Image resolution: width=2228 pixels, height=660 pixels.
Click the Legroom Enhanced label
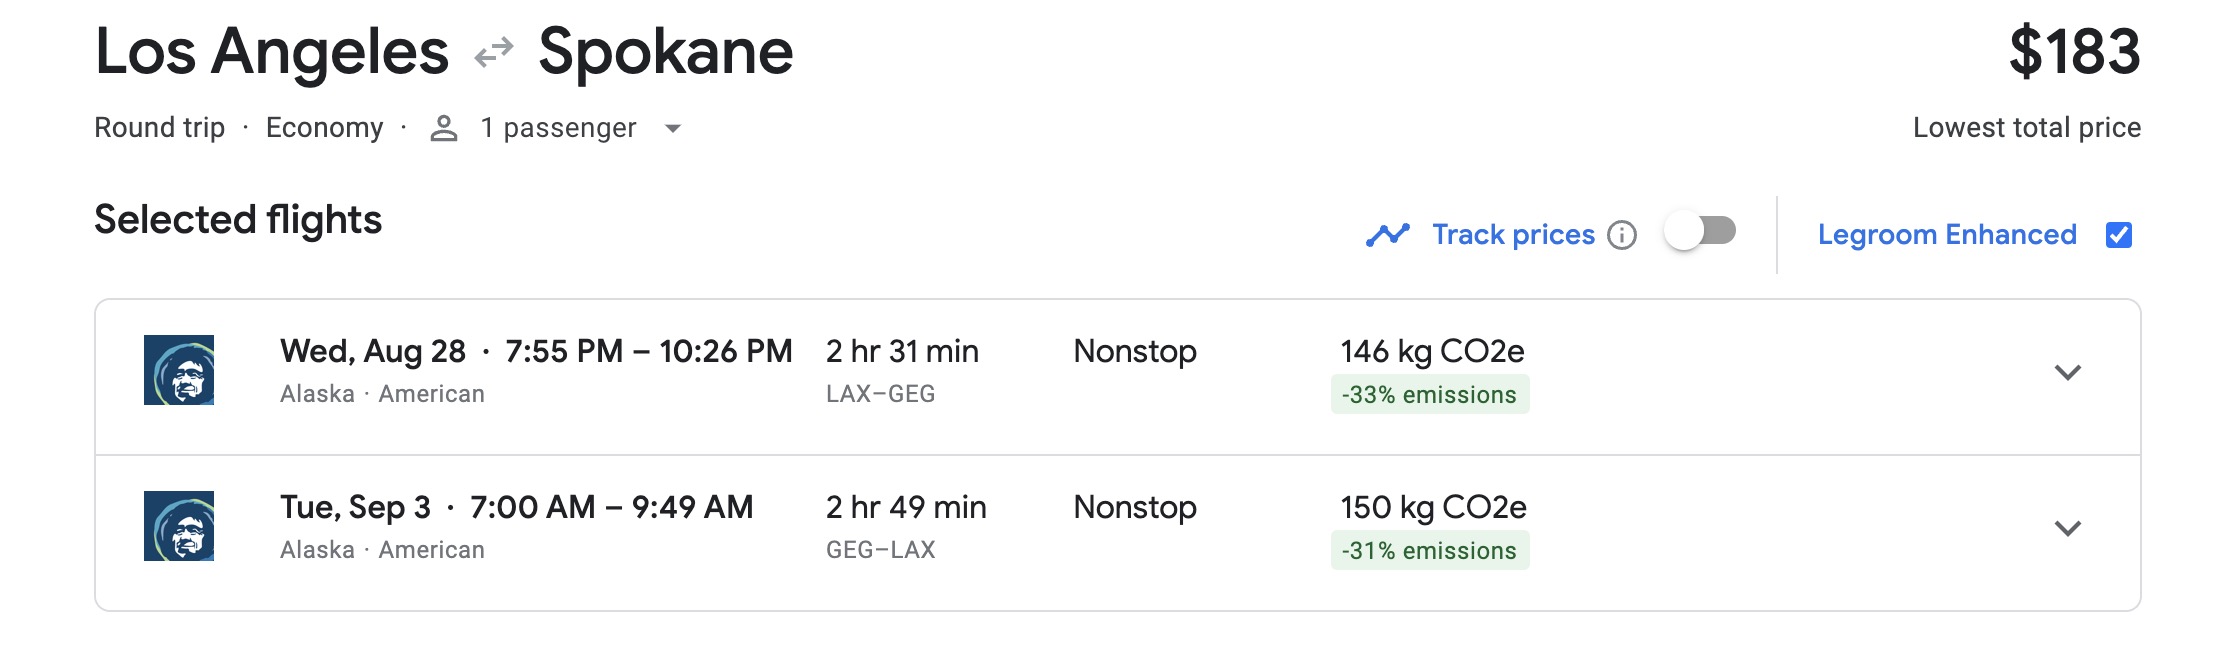(x=1946, y=235)
